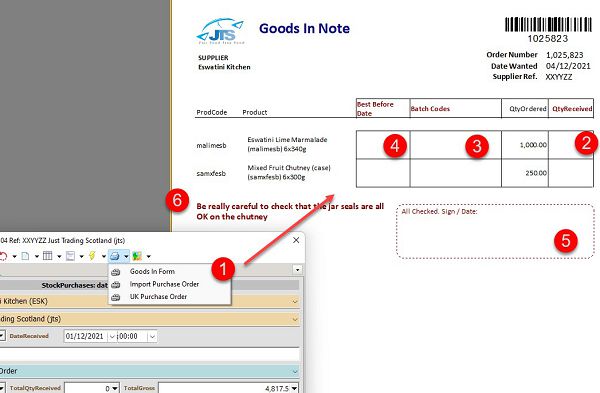Close the stock purchase window
This screenshot has height=393, width=600.
[296, 240]
